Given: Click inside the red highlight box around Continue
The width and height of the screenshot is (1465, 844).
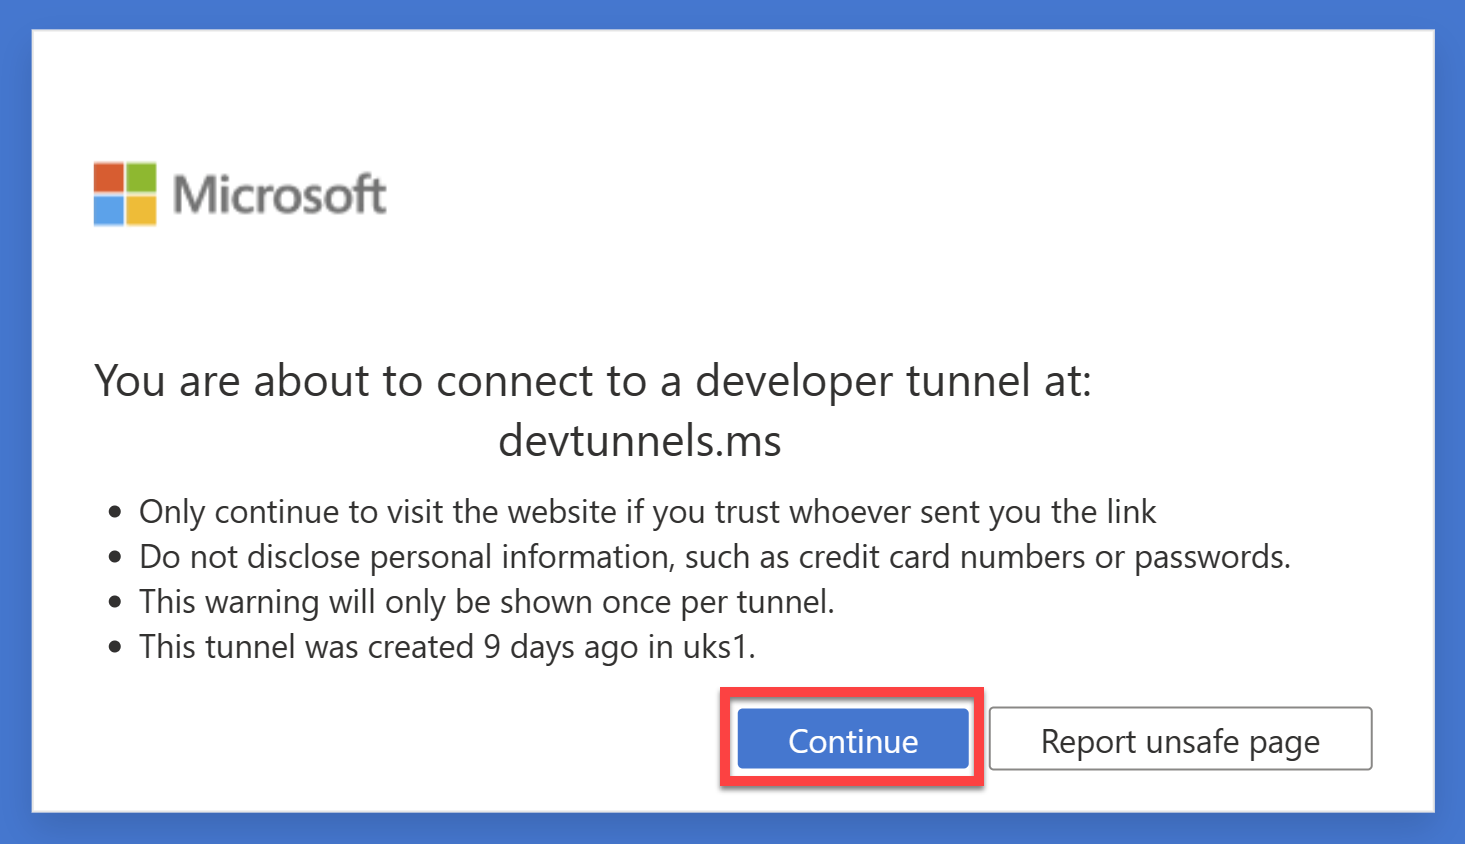Looking at the screenshot, I should click(x=852, y=740).
